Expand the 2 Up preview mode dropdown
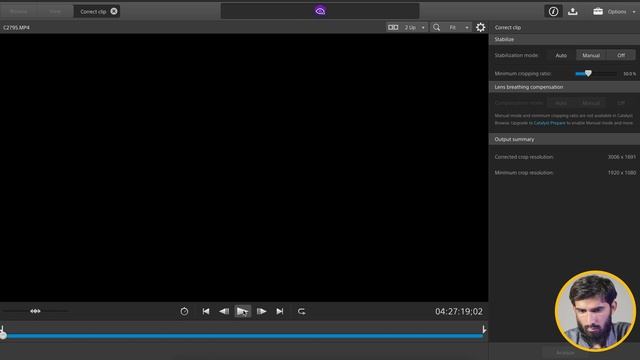Image resolution: width=640 pixels, height=360 pixels. click(x=423, y=28)
